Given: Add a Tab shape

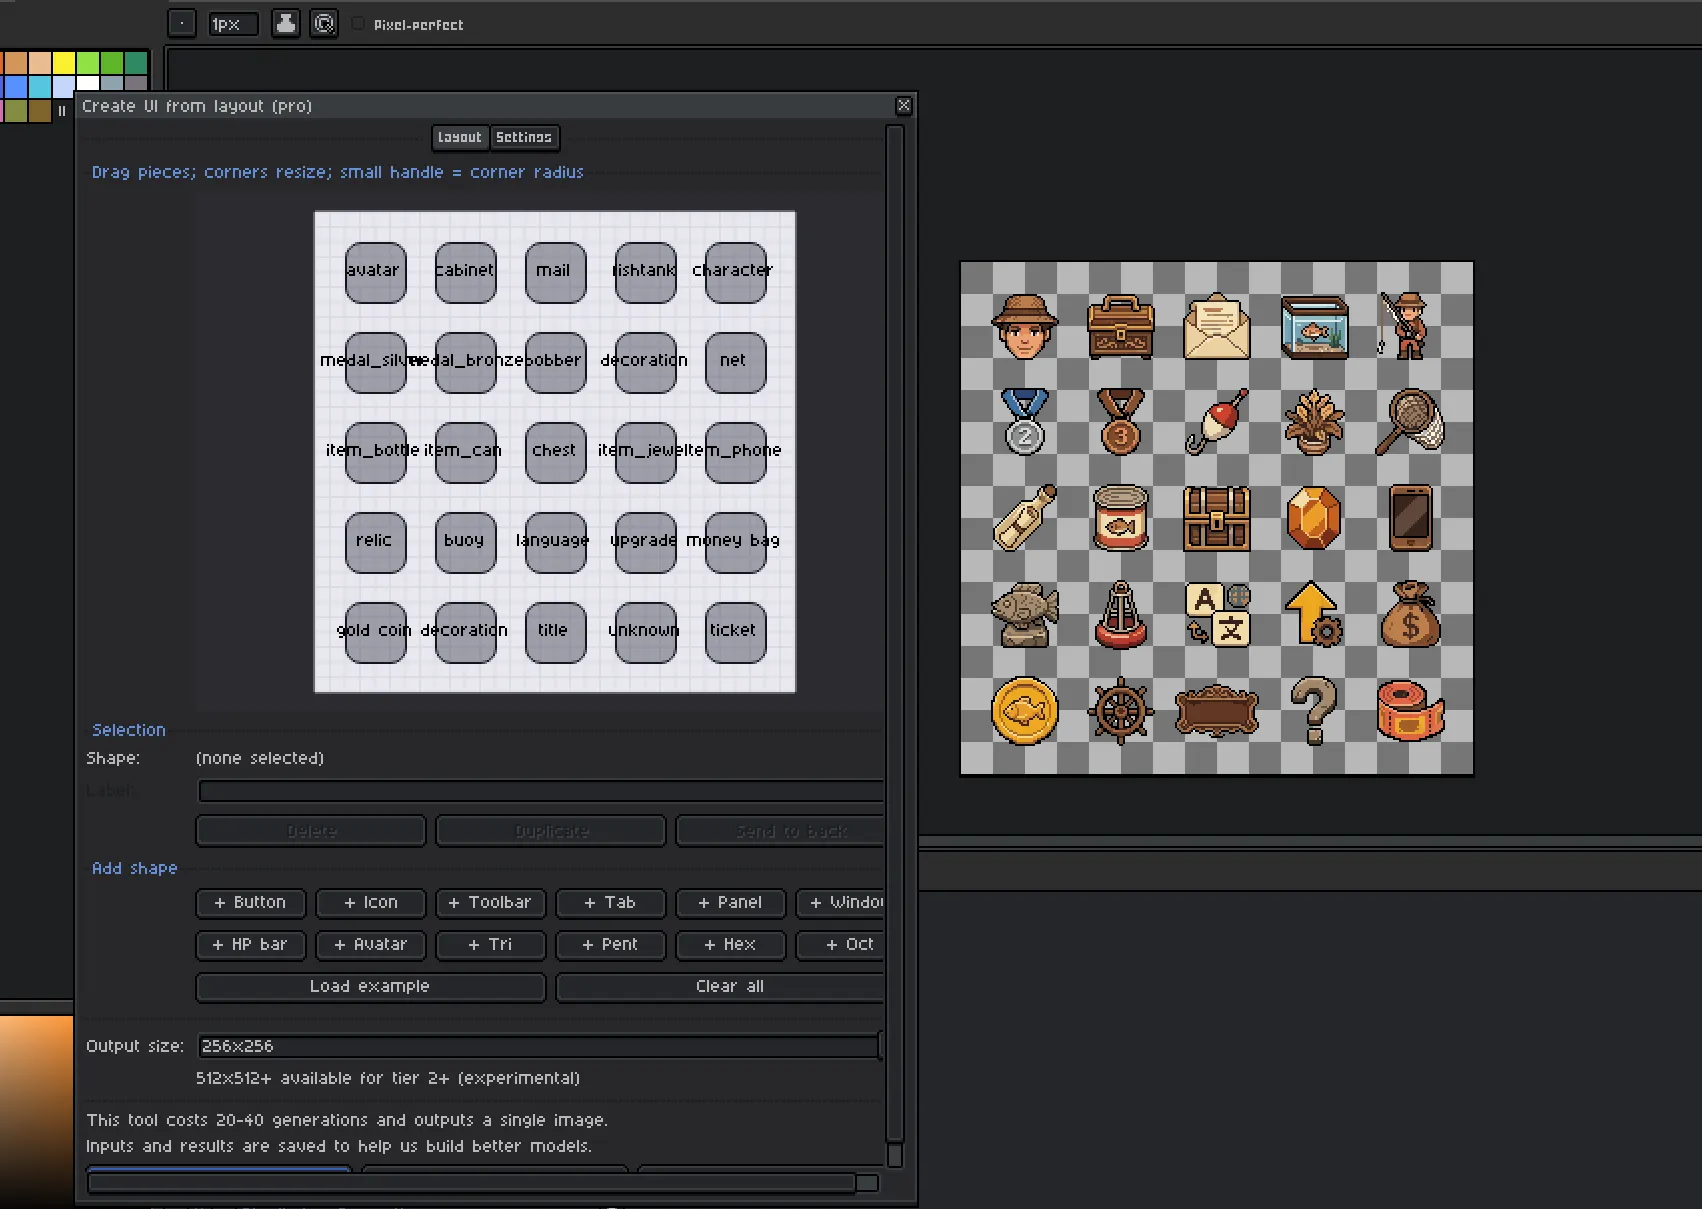Looking at the screenshot, I should 610,903.
